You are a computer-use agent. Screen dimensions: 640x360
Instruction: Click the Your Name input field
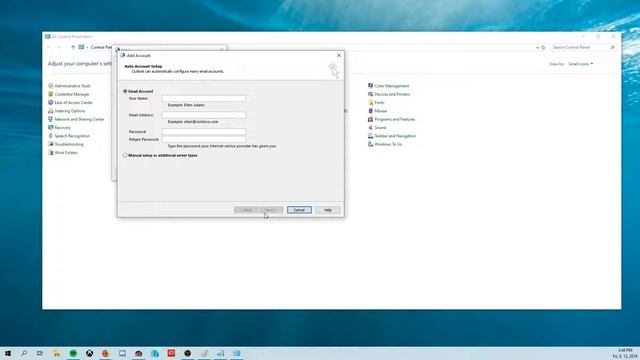(204, 98)
